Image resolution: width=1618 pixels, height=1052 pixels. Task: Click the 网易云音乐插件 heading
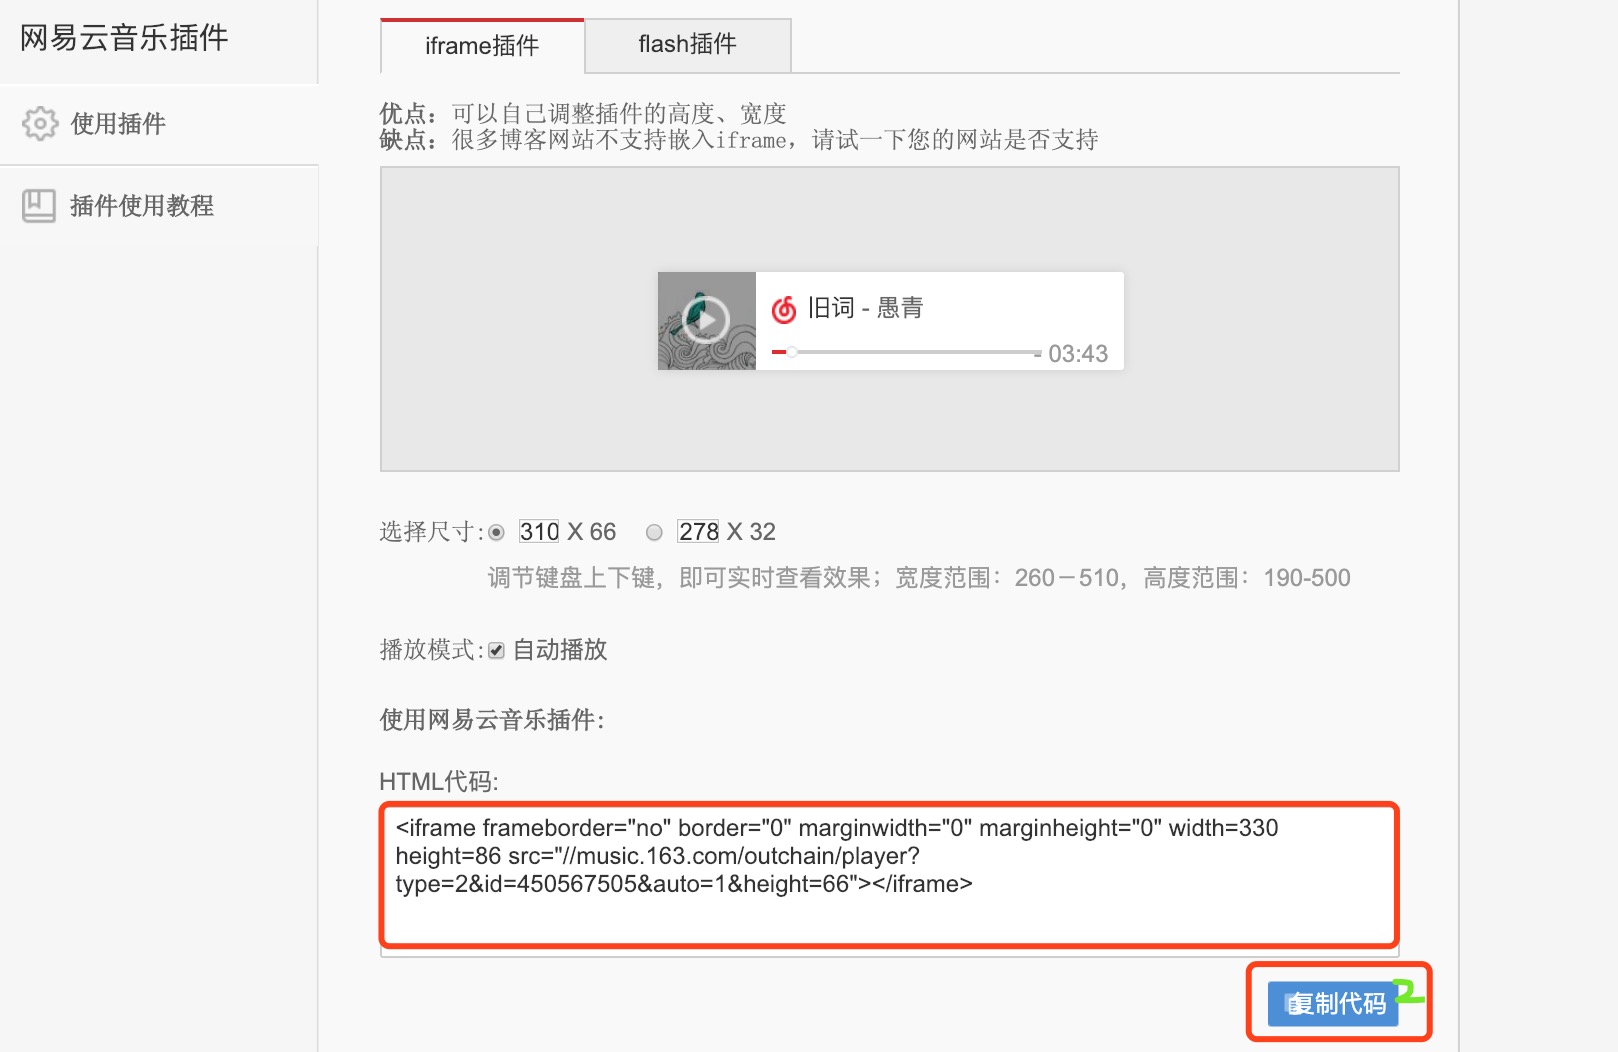tap(124, 38)
